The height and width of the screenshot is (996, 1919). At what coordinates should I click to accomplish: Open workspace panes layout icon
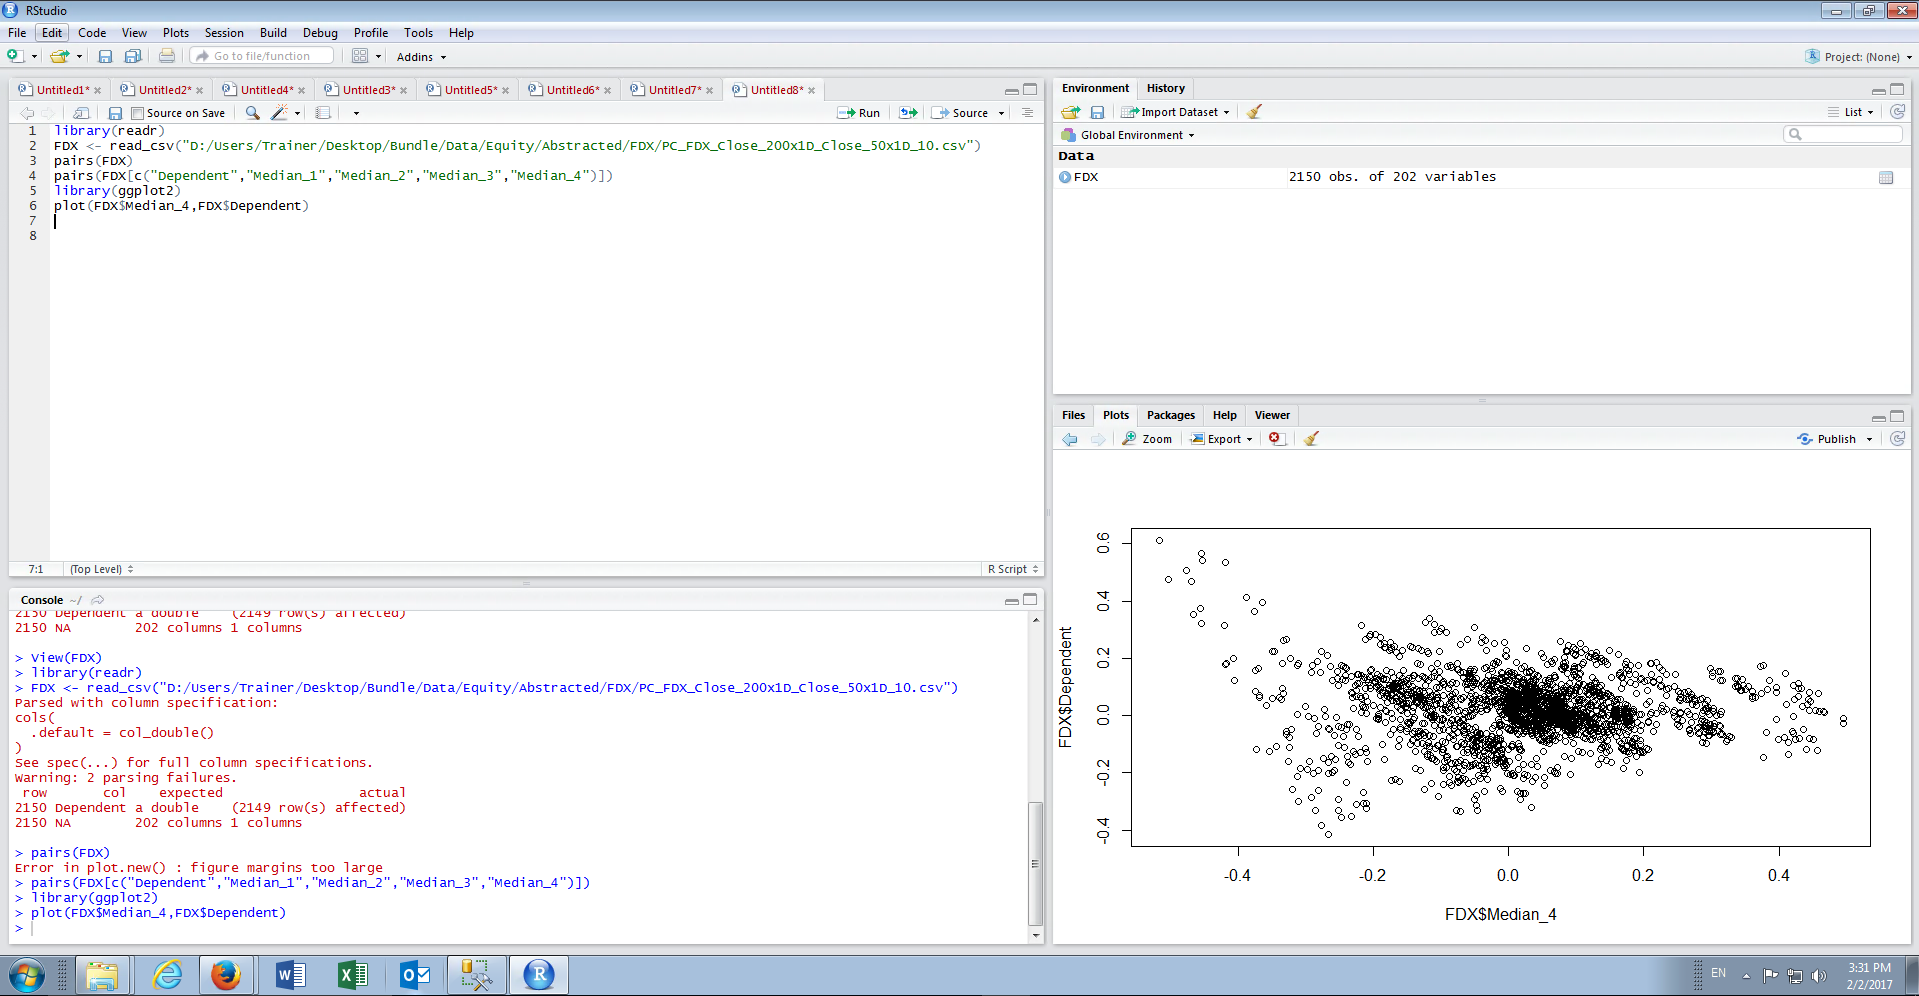pos(360,56)
